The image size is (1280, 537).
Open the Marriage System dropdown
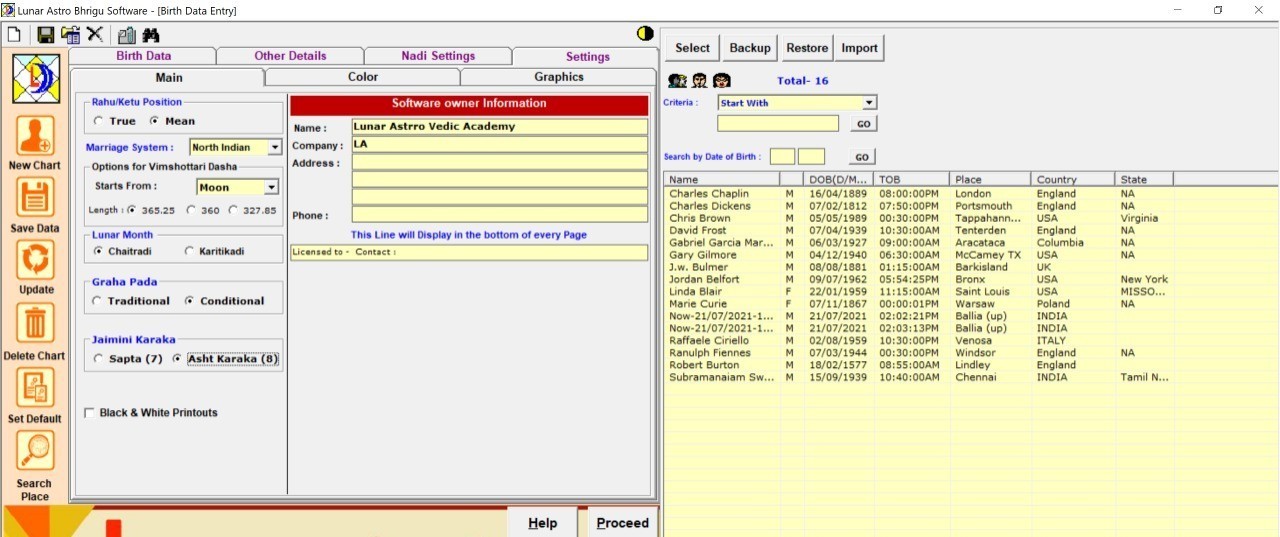click(x=275, y=148)
